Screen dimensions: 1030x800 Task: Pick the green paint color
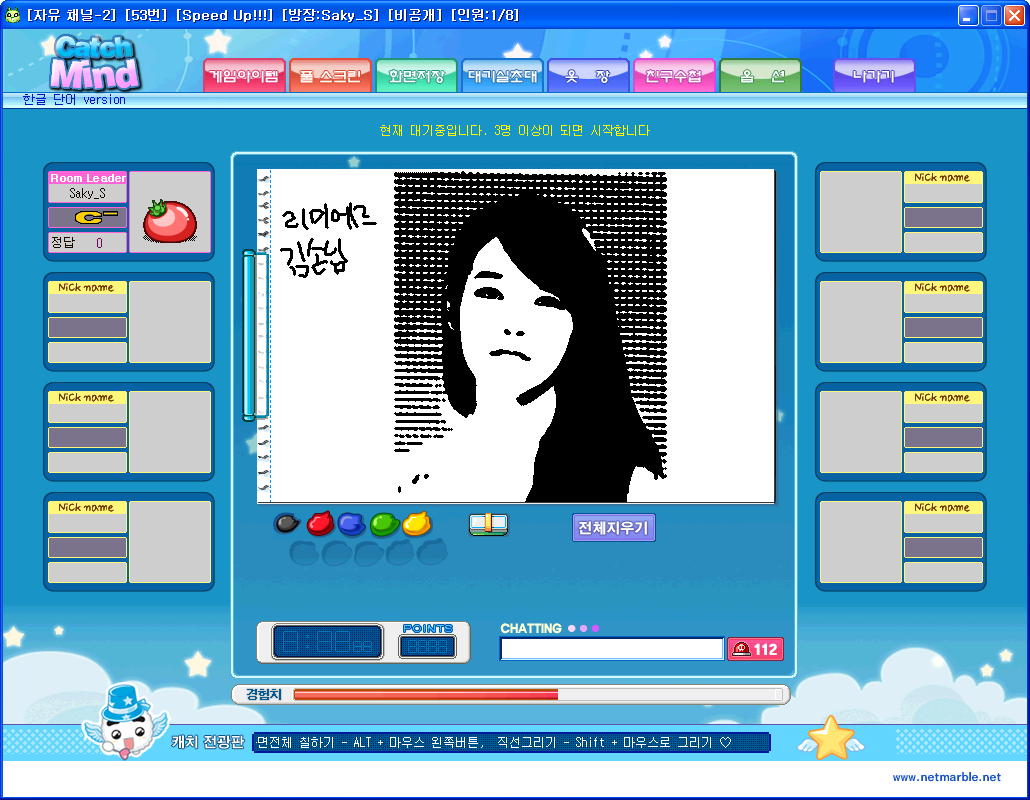coord(384,523)
